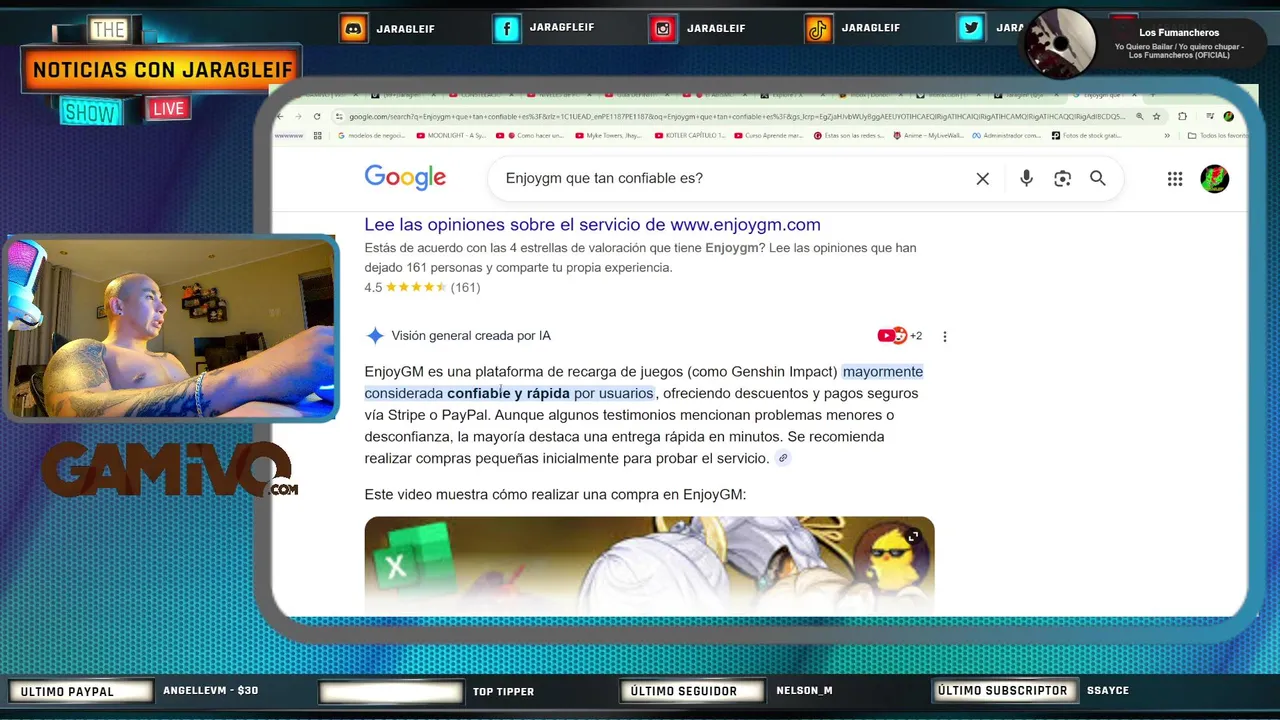Open the 'Todos los favoritos' bookmarks folder
This screenshot has height=720, width=1280.
(x=1218, y=136)
